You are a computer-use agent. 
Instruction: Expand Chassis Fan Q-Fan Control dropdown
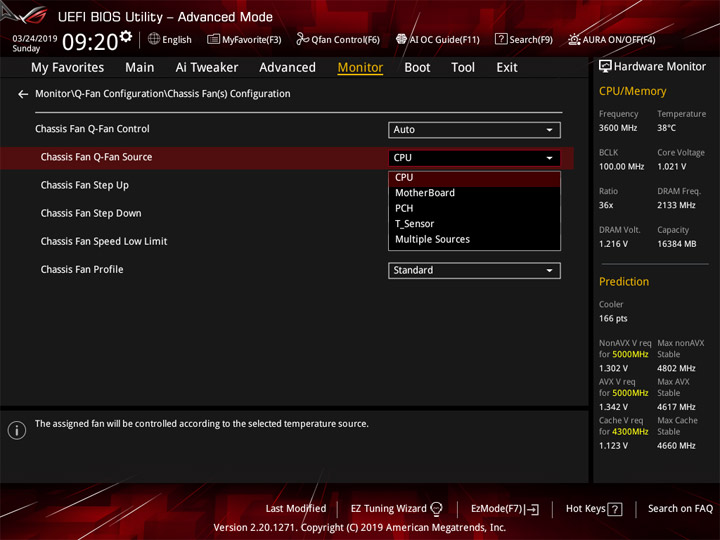tap(474, 130)
